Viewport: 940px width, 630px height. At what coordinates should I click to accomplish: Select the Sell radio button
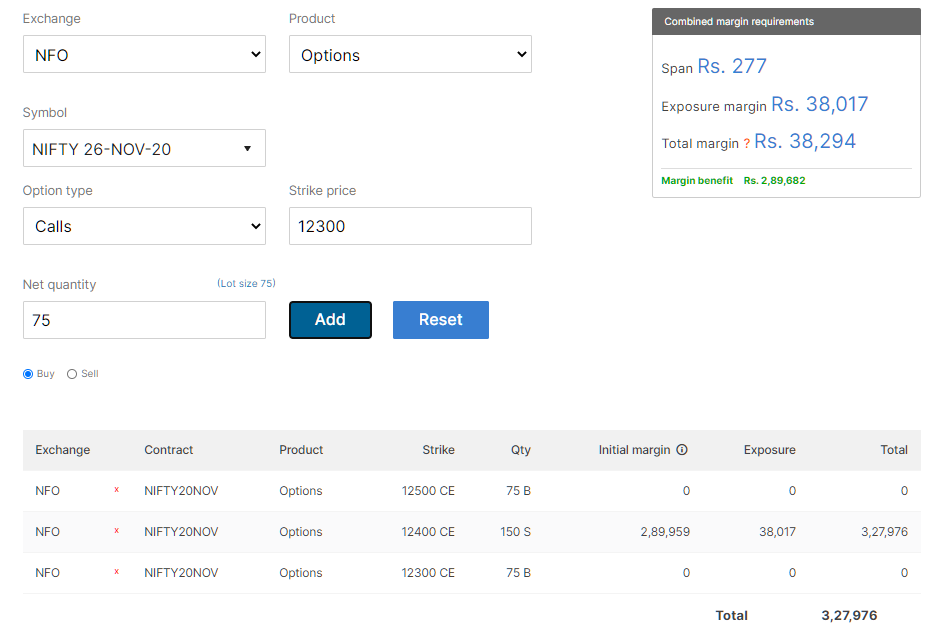72,374
